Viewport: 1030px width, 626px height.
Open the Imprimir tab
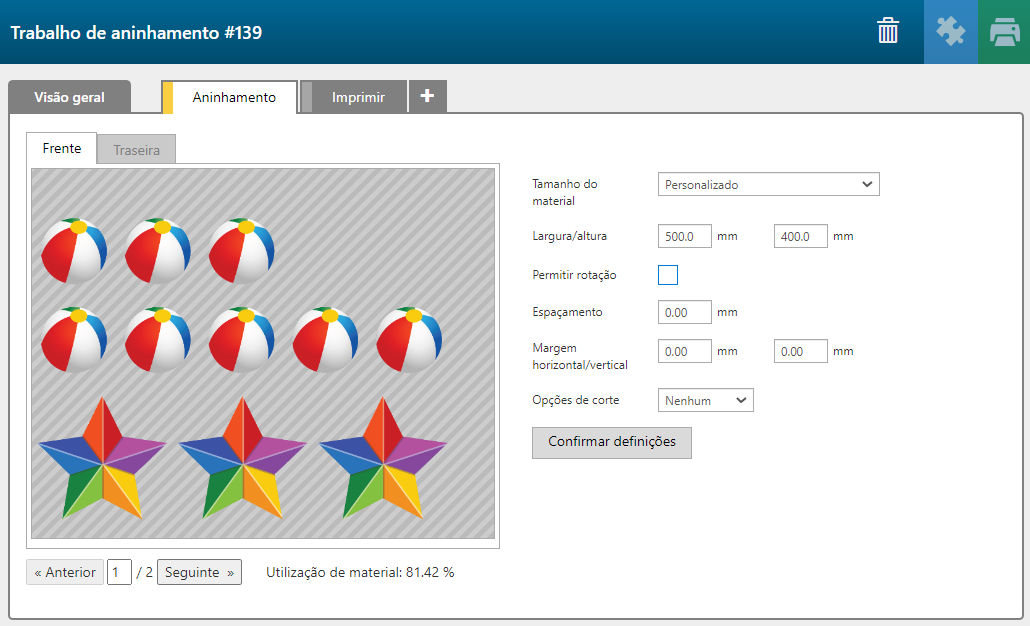click(358, 97)
